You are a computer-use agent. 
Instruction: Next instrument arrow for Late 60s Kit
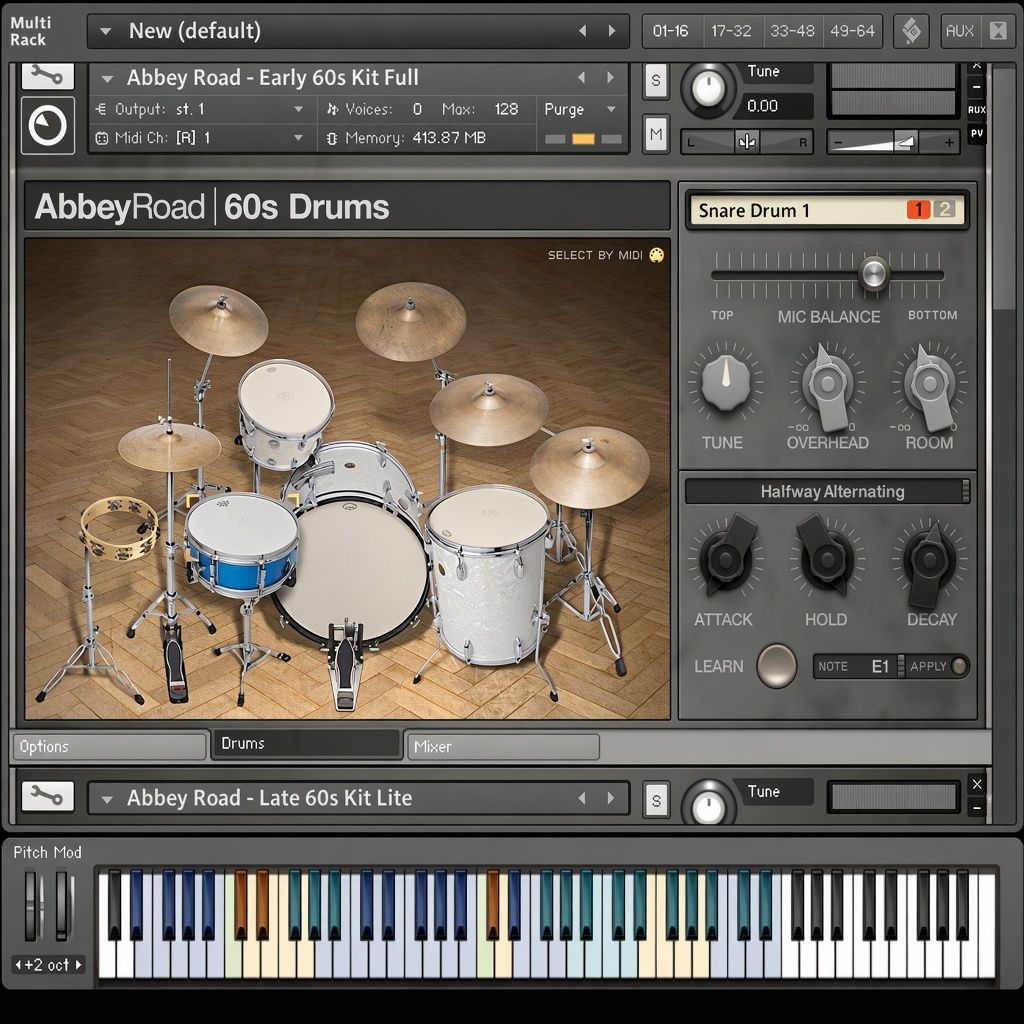click(611, 798)
